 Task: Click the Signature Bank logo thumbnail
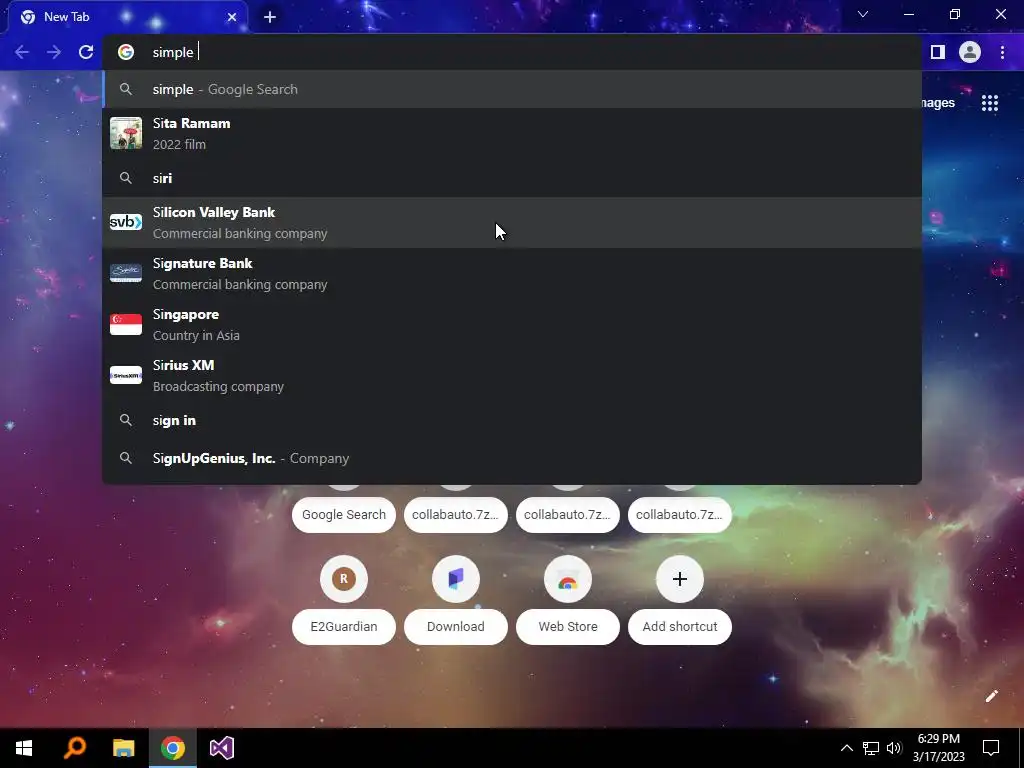coord(126,273)
